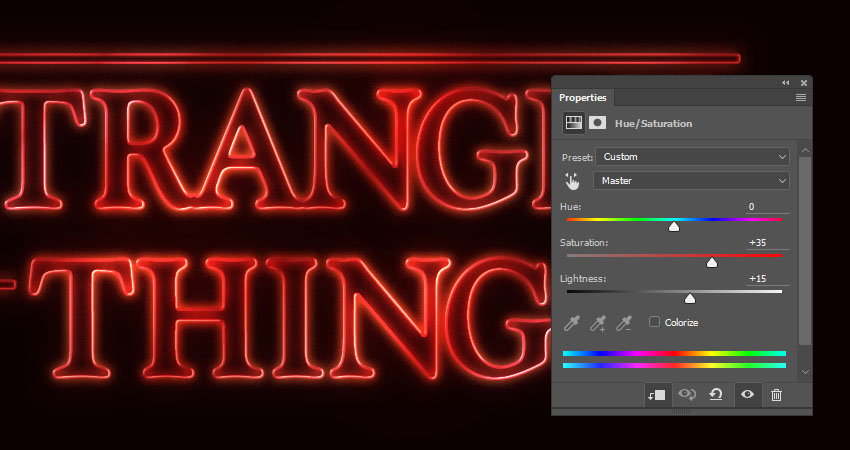The width and height of the screenshot is (850, 450).
Task: Switch to the Properties tab
Action: coord(583,98)
